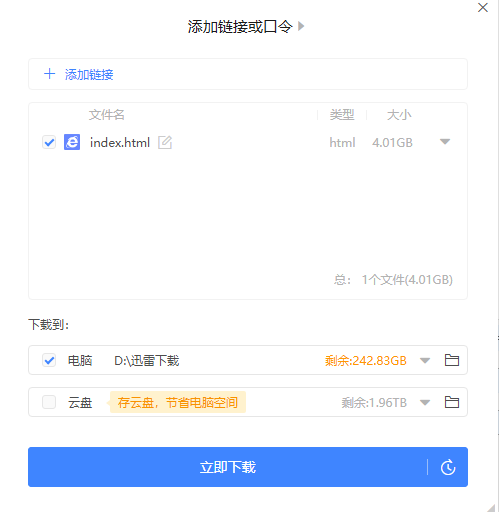
Task: Click the 电脑 label
Action: click(x=80, y=360)
